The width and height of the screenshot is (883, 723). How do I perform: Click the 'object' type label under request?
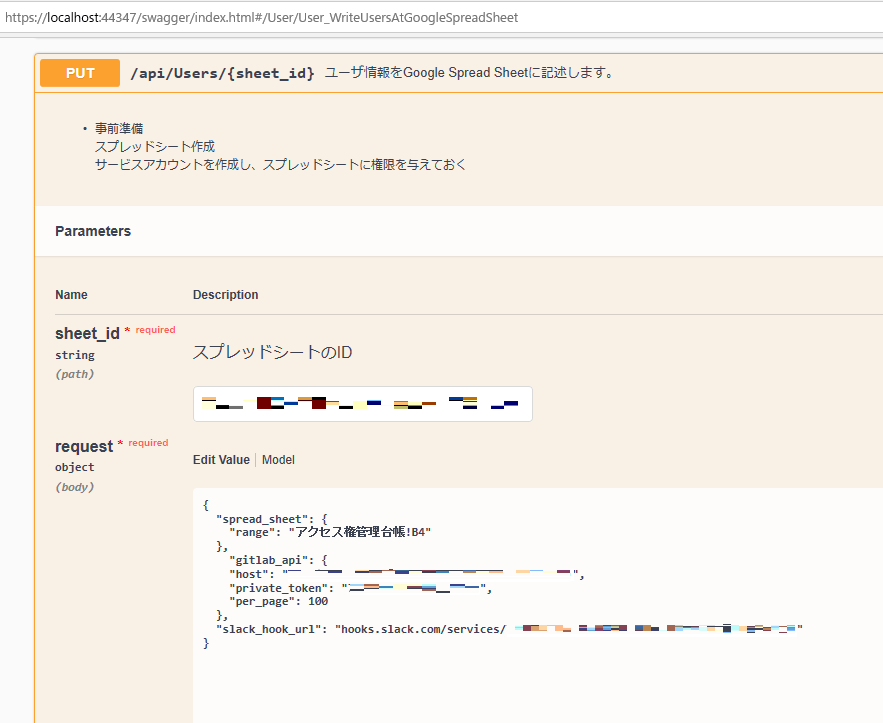pyautogui.click(x=75, y=467)
